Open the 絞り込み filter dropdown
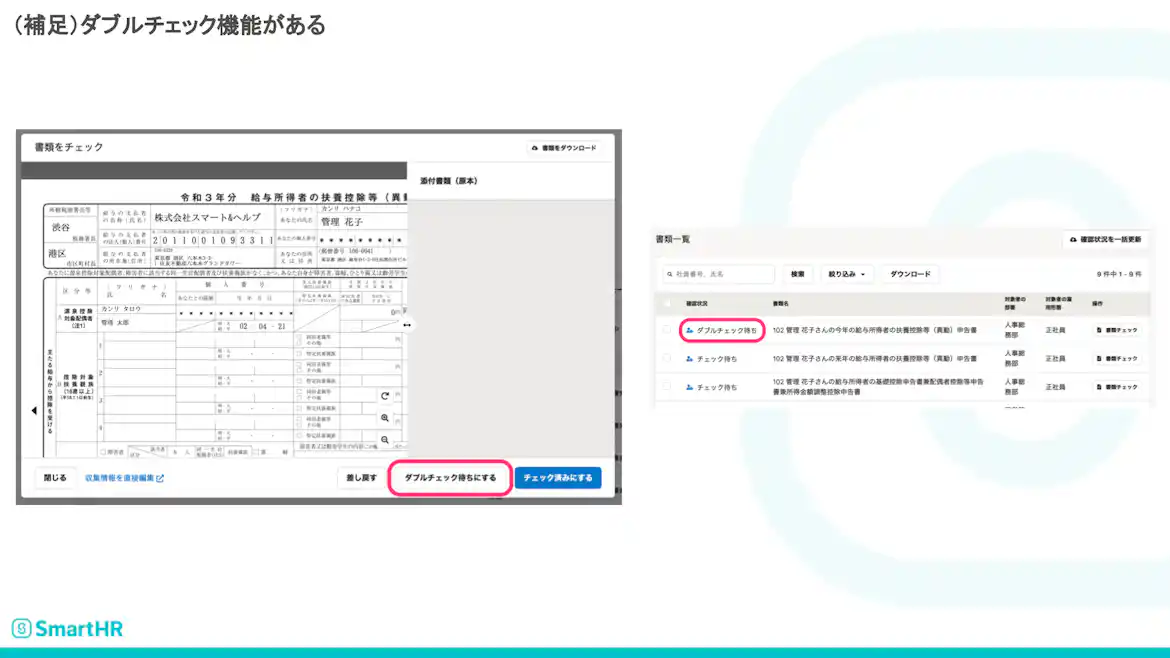Screen dimensions: 1170x658 [x=846, y=274]
